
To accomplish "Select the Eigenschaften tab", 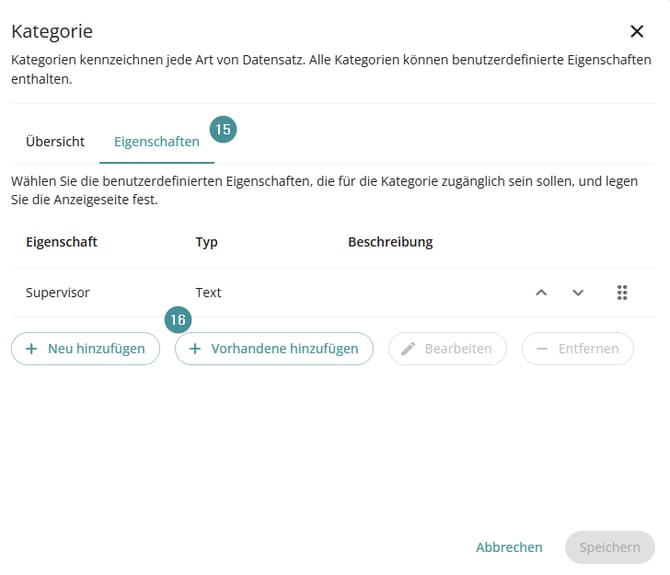I will tap(157, 141).
